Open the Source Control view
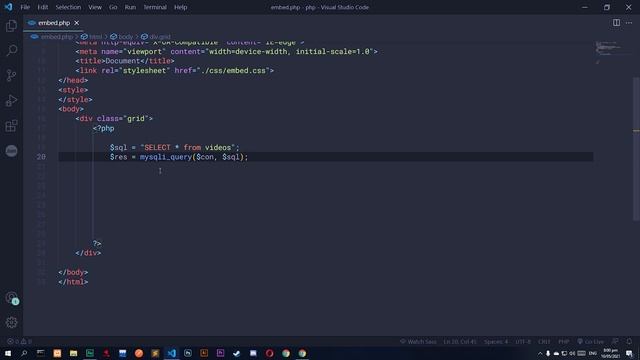The image size is (640, 360). coord(11,76)
